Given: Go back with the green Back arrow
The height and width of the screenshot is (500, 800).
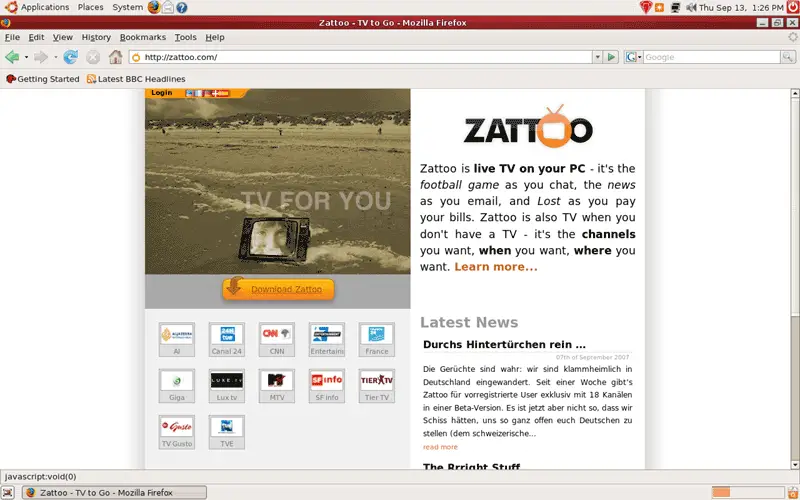Looking at the screenshot, I should coord(12,57).
